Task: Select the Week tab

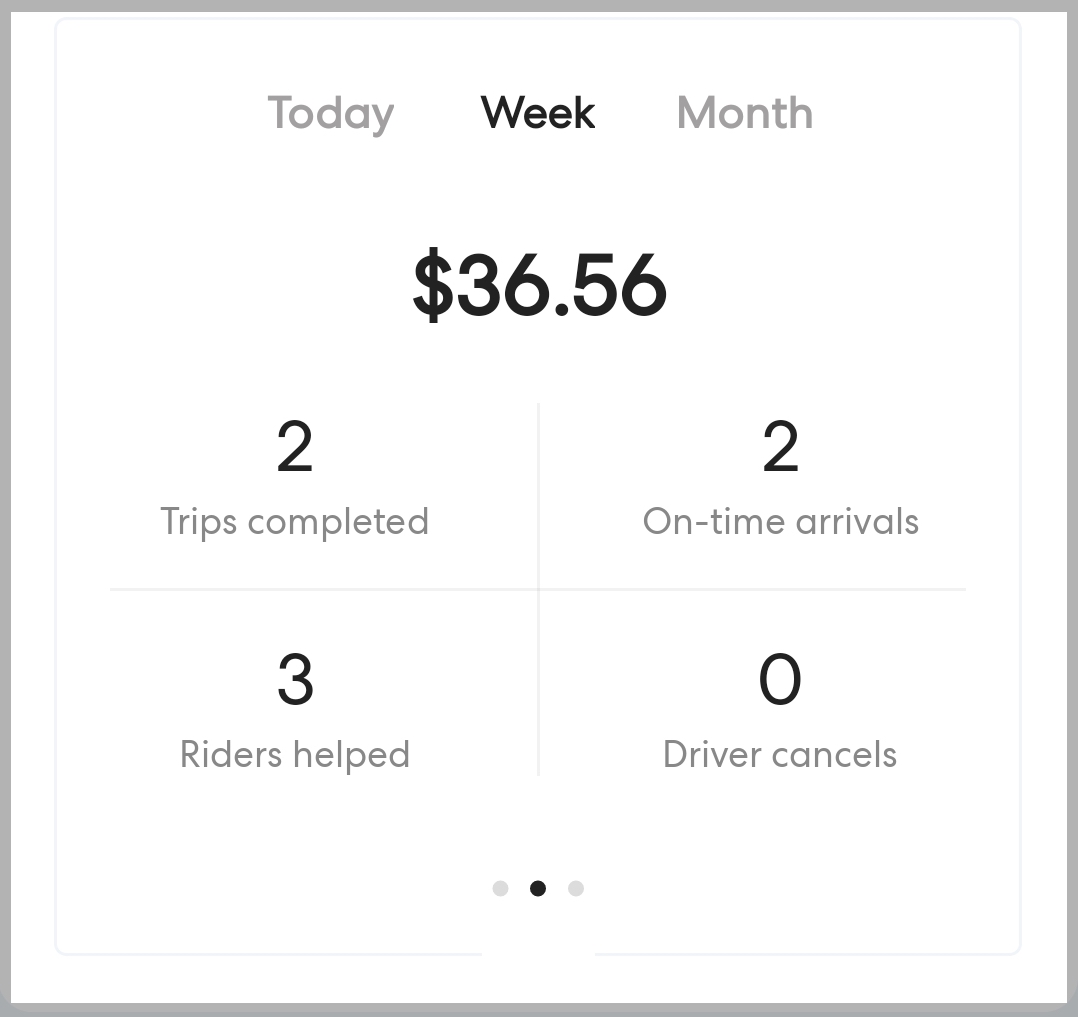Action: [538, 113]
